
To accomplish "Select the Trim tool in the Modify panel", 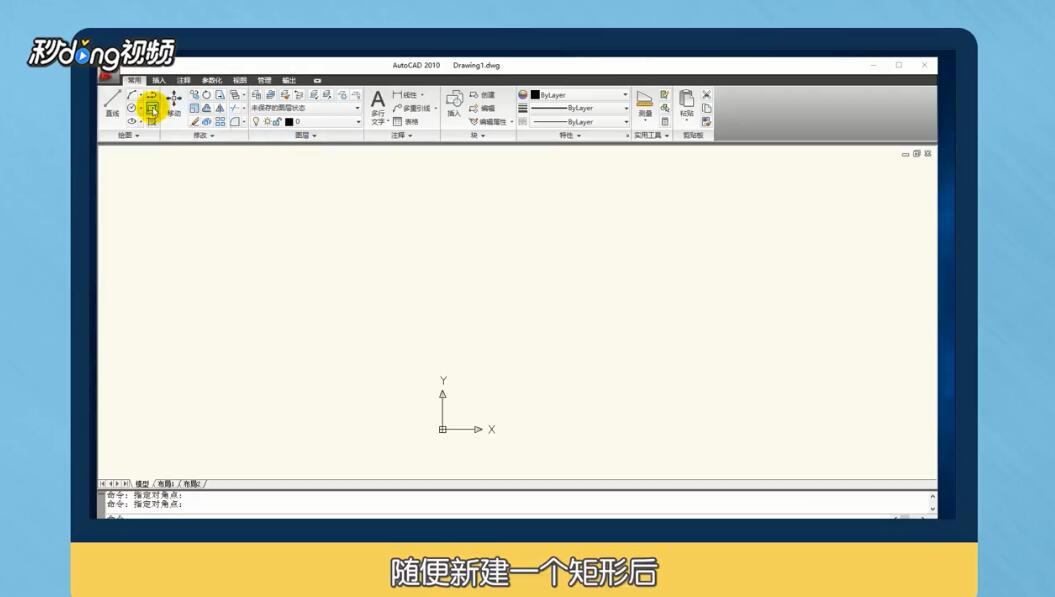I will [233, 108].
